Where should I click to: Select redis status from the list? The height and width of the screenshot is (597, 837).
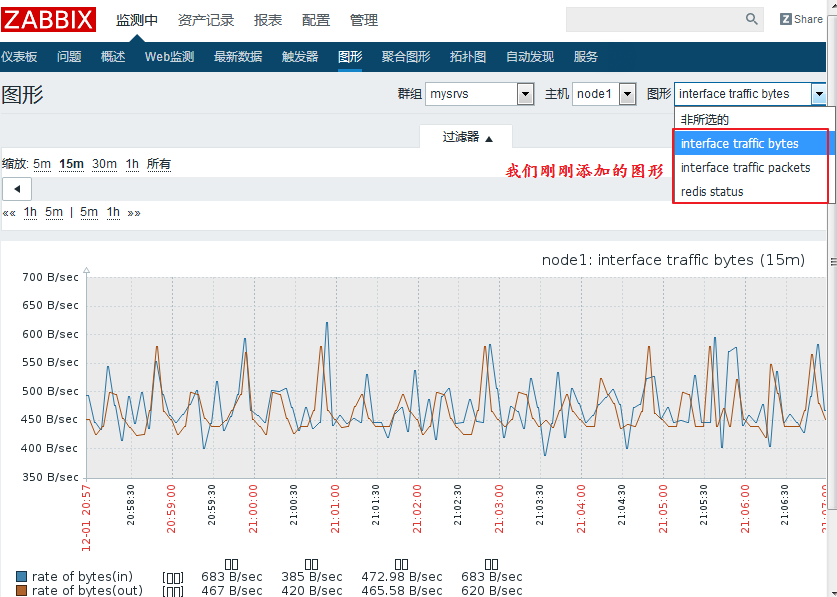[x=712, y=192]
